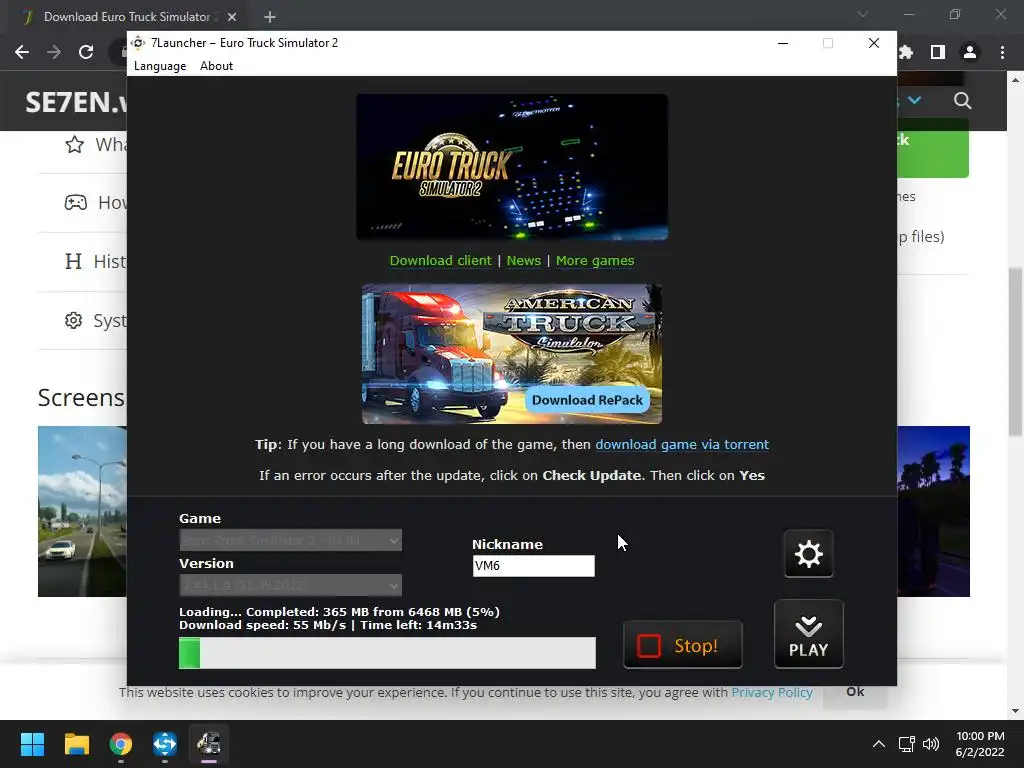Screen dimensions: 1024x768
Task: Click the PLAY button with arrows
Action: point(808,634)
